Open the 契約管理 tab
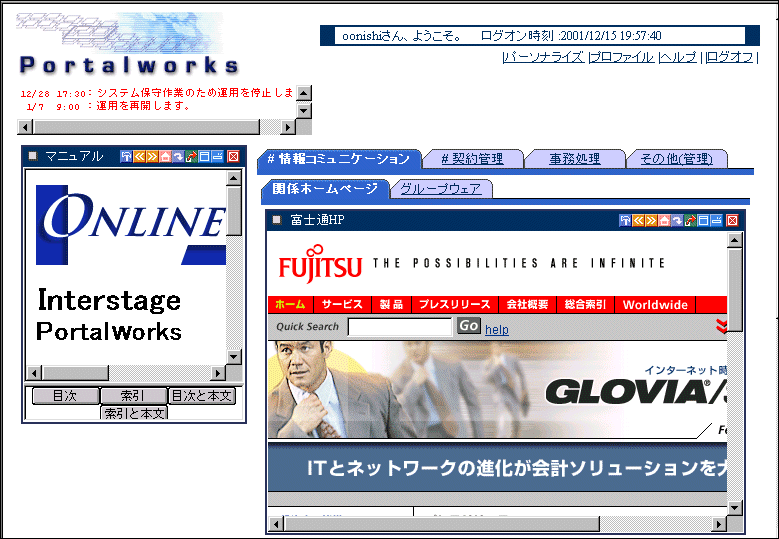The width and height of the screenshot is (779, 539). point(472,159)
